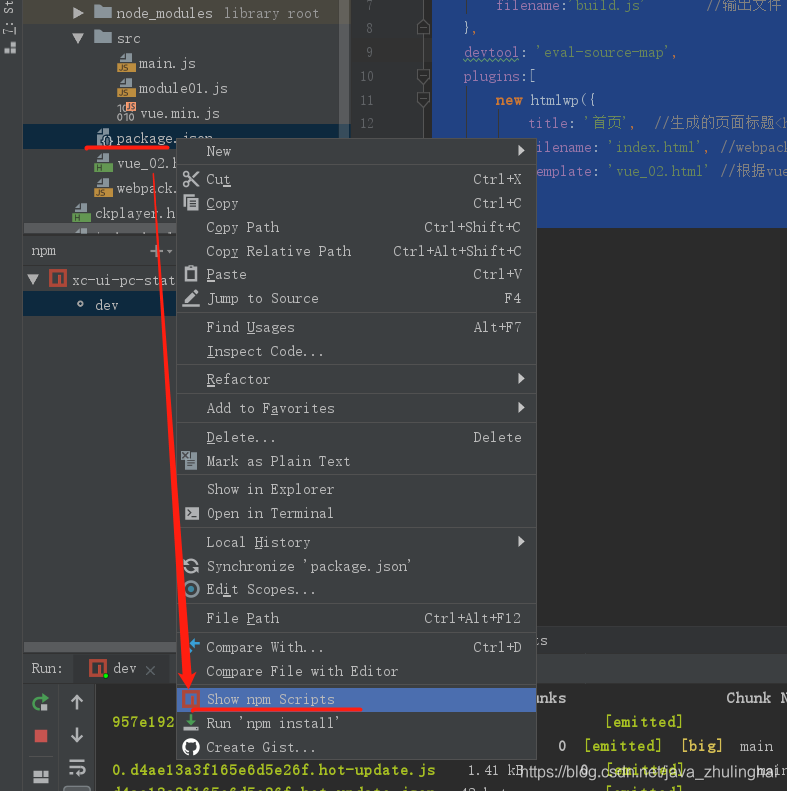Click the GitHub Create Gist icon

[x=191, y=747]
